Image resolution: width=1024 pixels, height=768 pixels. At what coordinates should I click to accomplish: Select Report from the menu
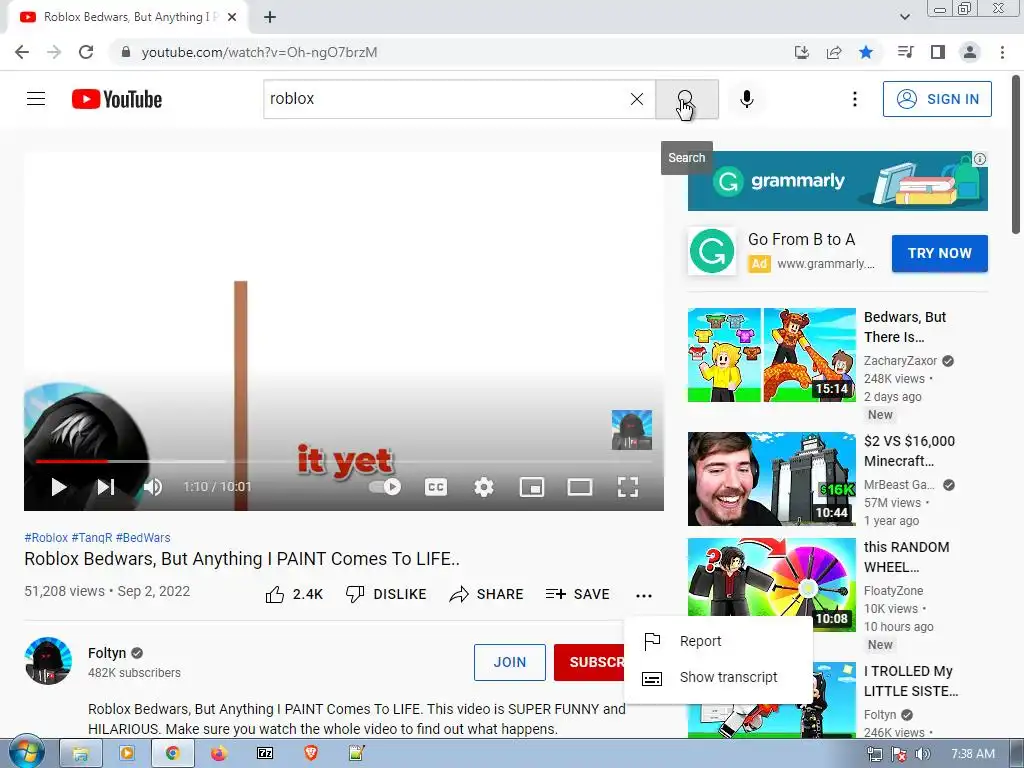(718, 641)
